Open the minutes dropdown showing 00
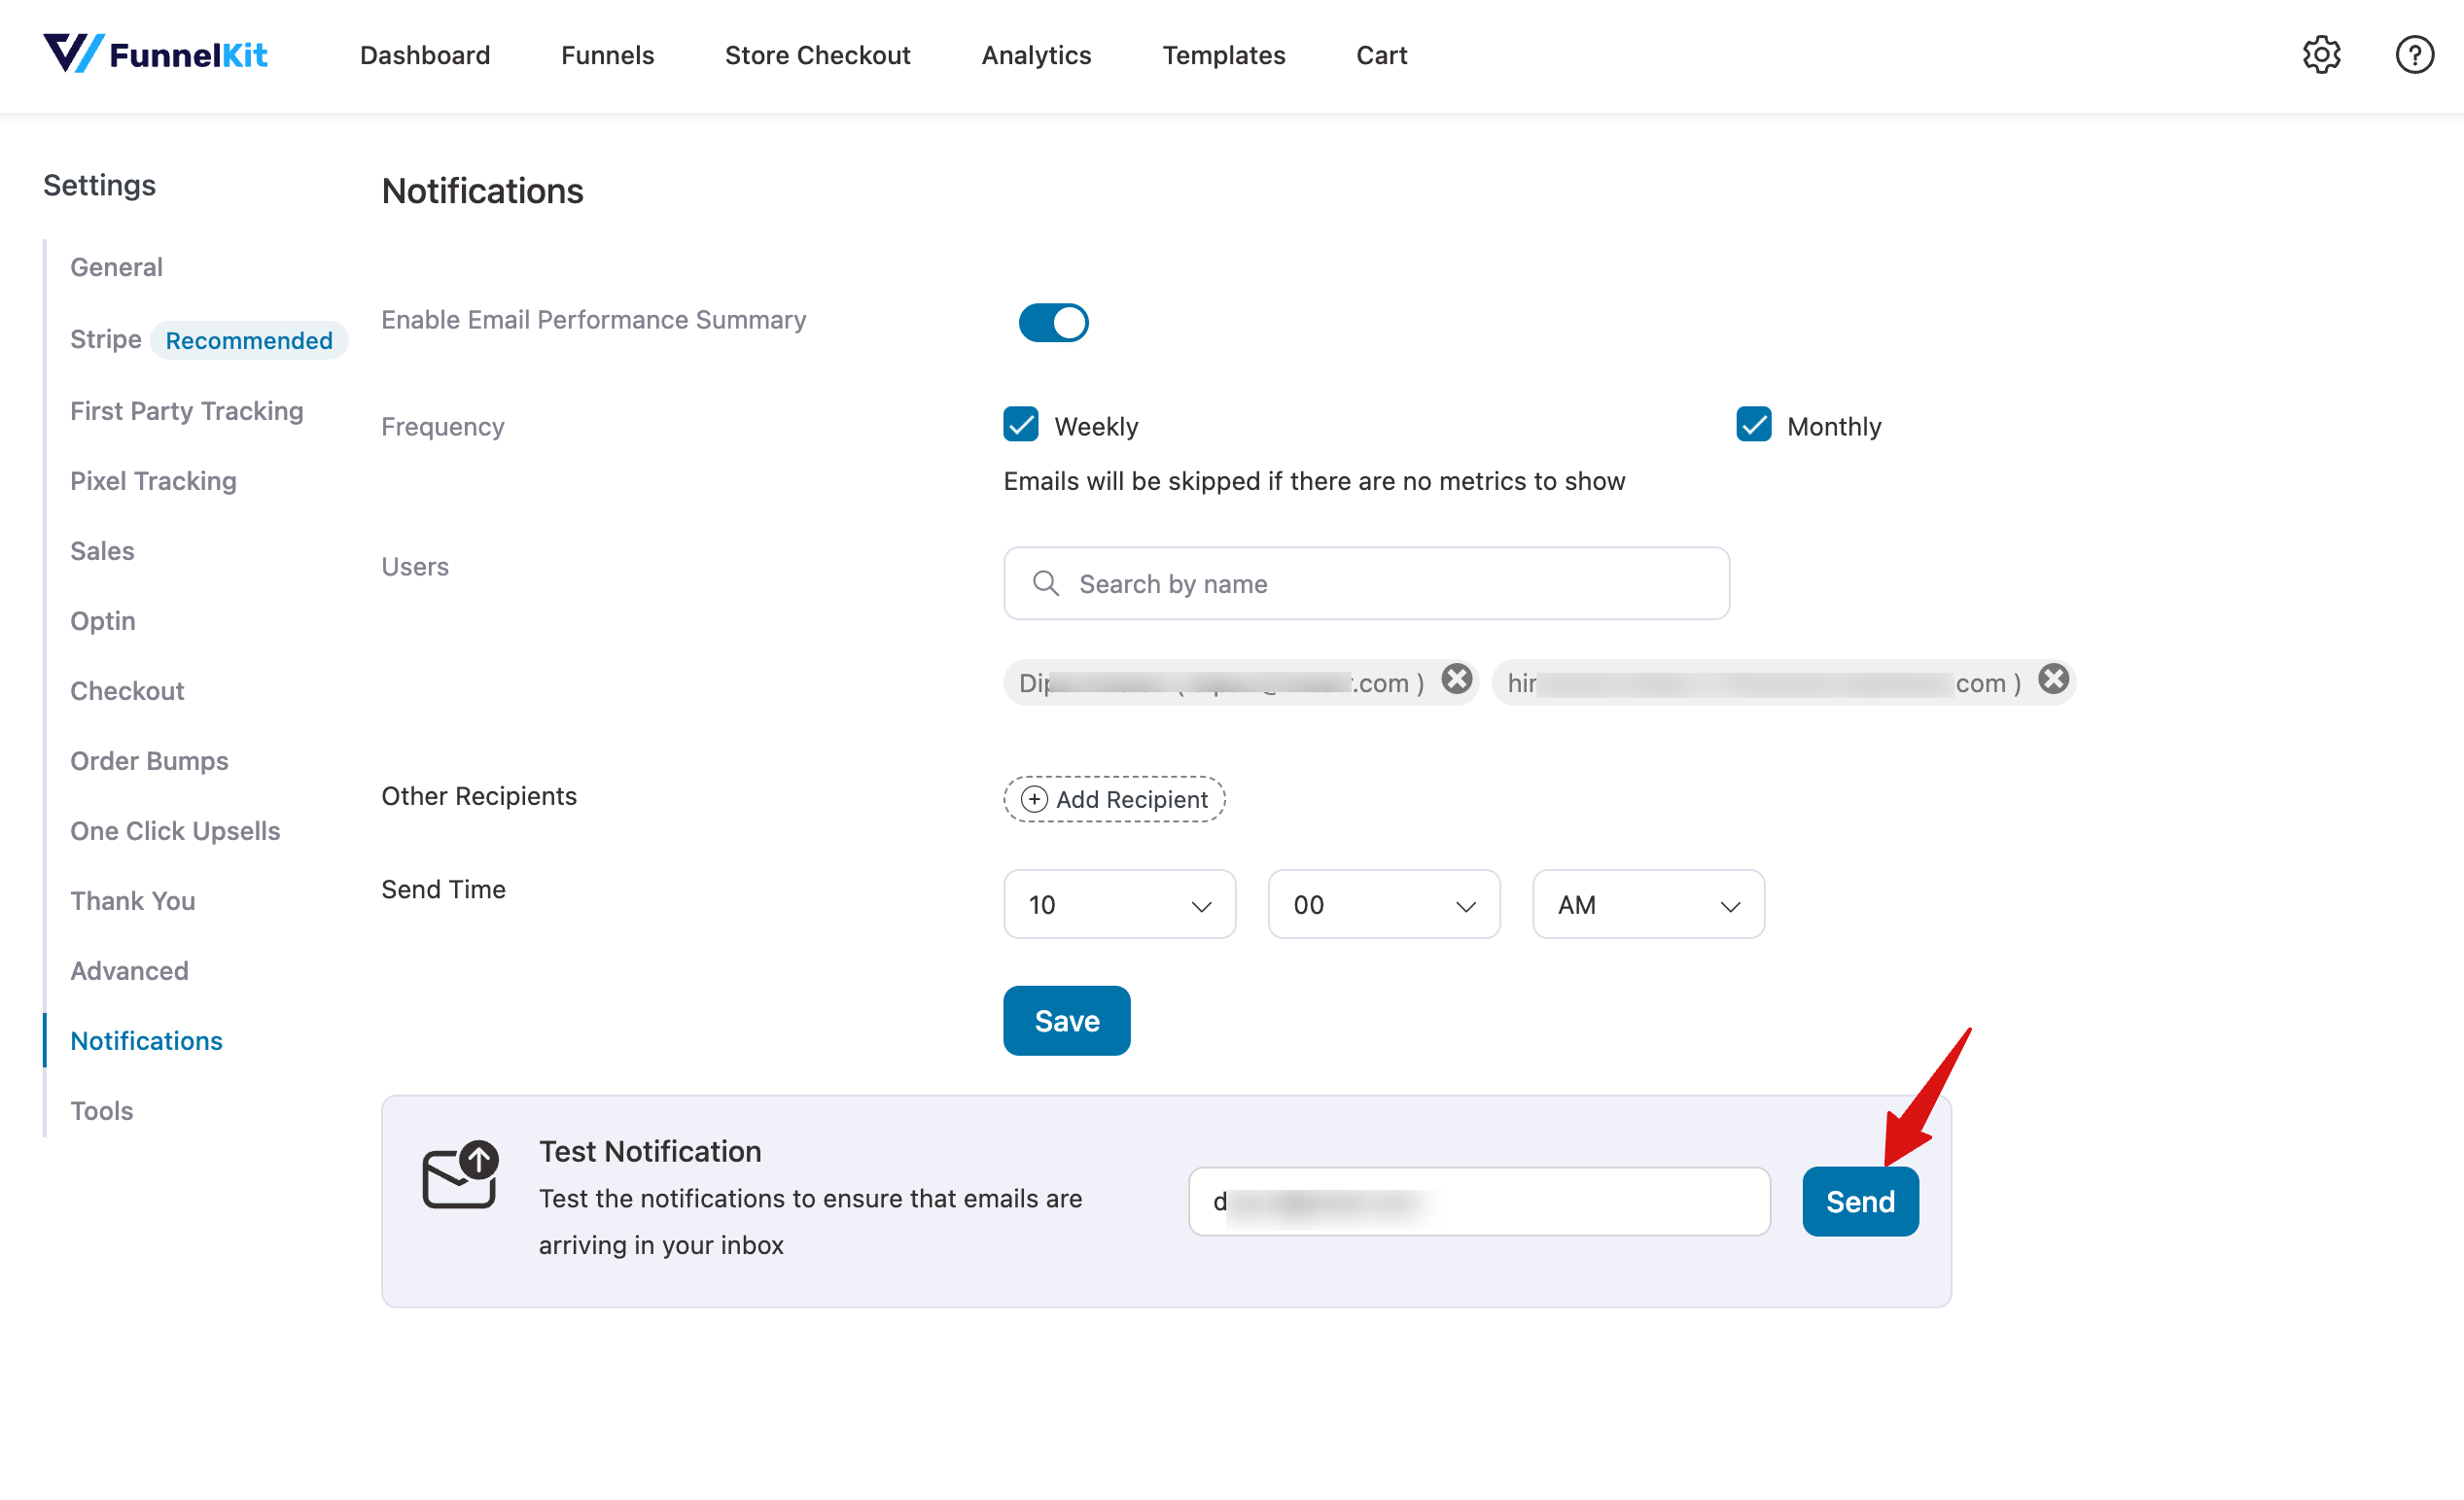Screen dimensions: 2464x1500 pyautogui.click(x=1384, y=904)
